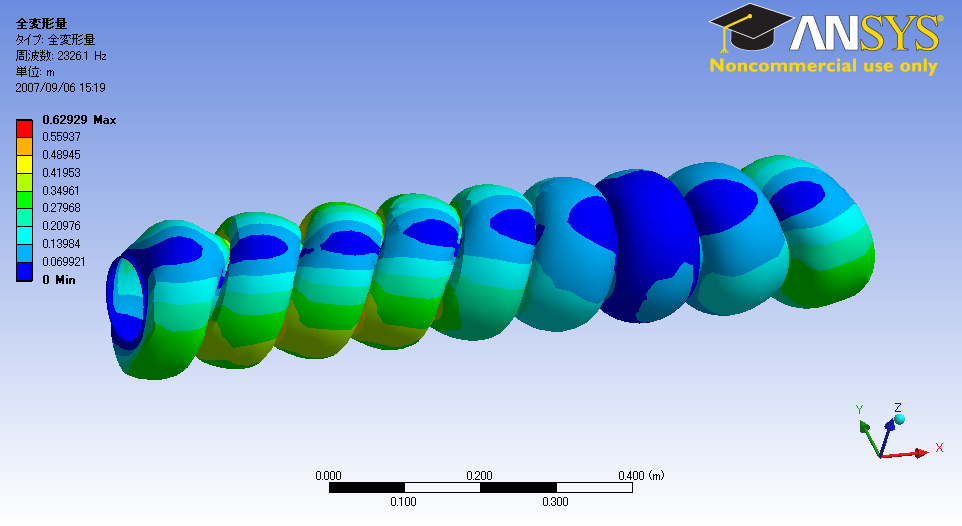Click the scale ruler label 0.400 (m)
The image size is (962, 526).
click(641, 476)
